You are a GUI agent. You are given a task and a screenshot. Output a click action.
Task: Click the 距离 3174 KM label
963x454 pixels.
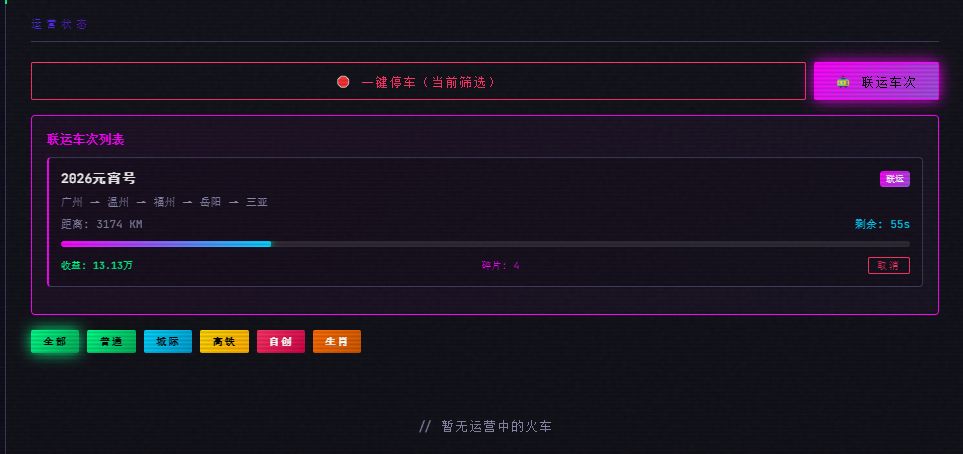coord(101,224)
